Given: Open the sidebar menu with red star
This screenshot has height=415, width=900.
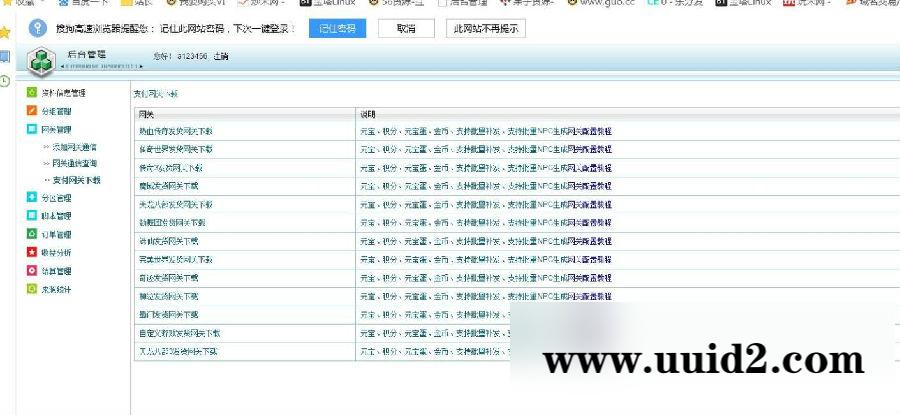Looking at the screenshot, I should click(56, 253).
